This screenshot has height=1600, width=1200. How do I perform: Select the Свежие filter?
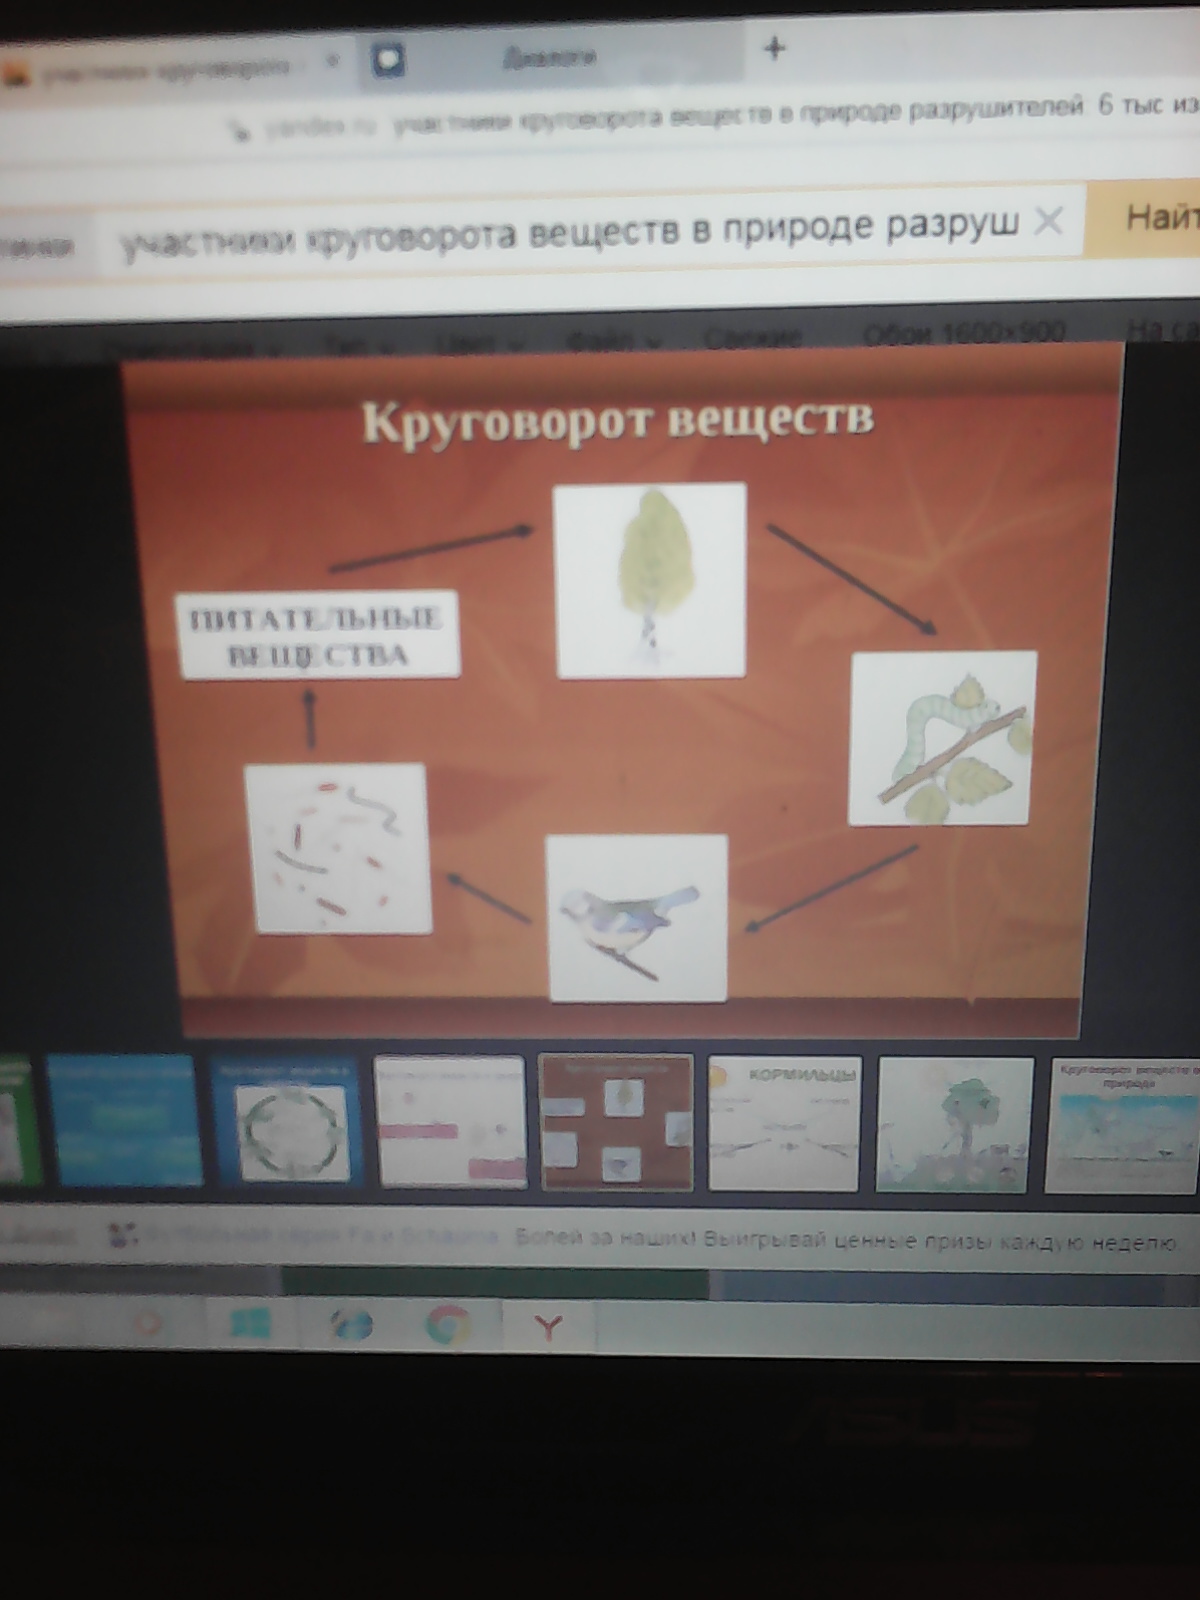(752, 337)
